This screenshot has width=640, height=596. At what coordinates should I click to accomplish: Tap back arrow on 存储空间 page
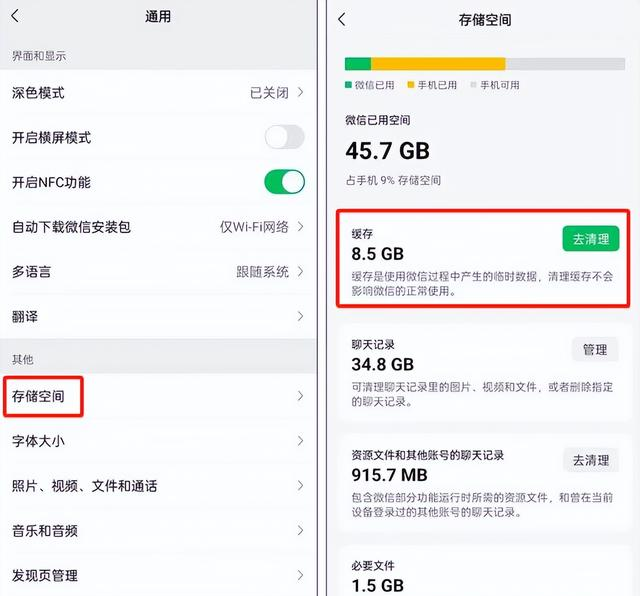coord(342,19)
